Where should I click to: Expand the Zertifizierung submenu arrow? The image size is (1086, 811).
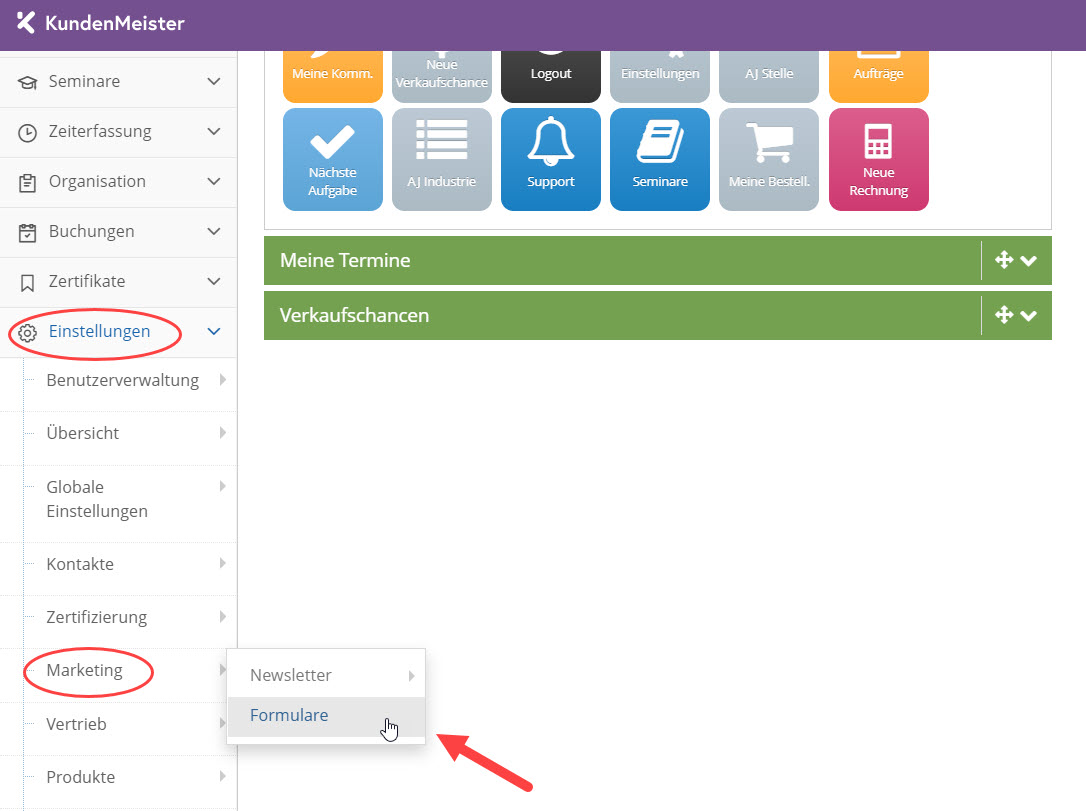[222, 616]
